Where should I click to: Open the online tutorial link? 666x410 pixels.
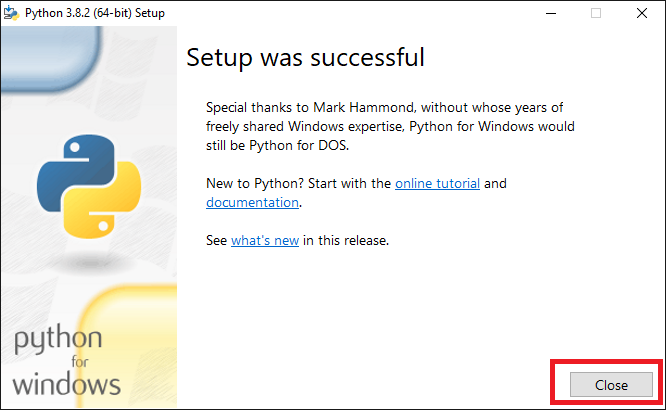point(437,184)
